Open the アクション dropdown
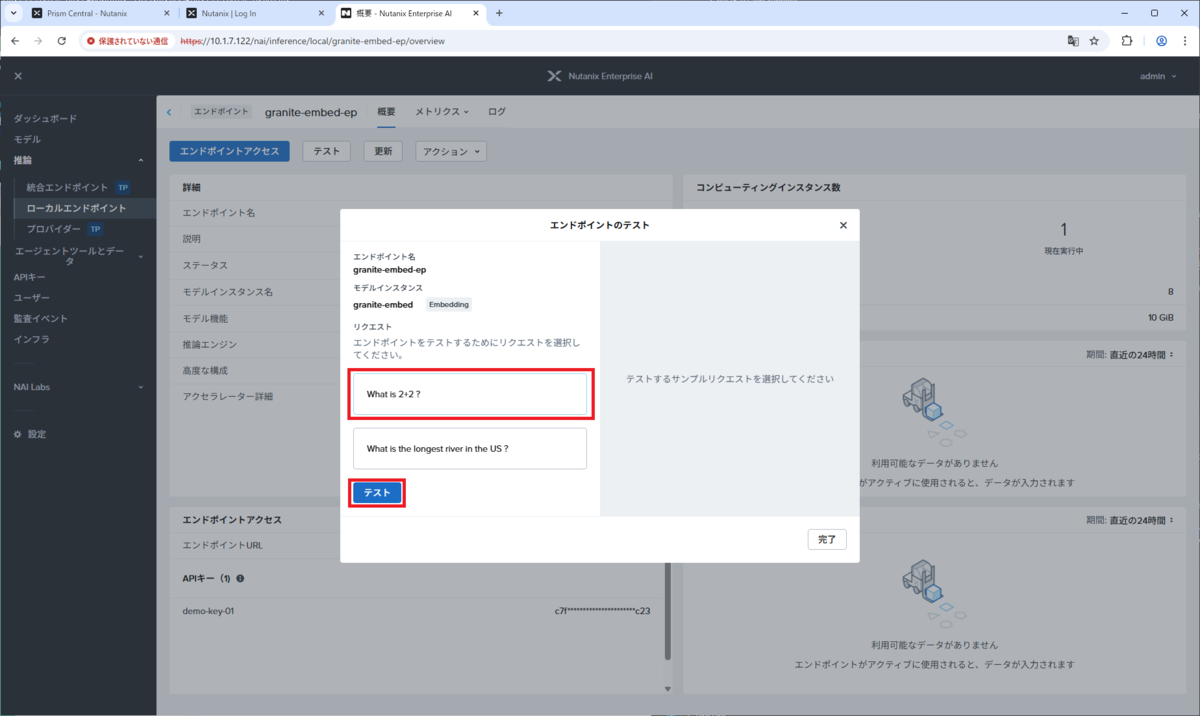 [451, 151]
